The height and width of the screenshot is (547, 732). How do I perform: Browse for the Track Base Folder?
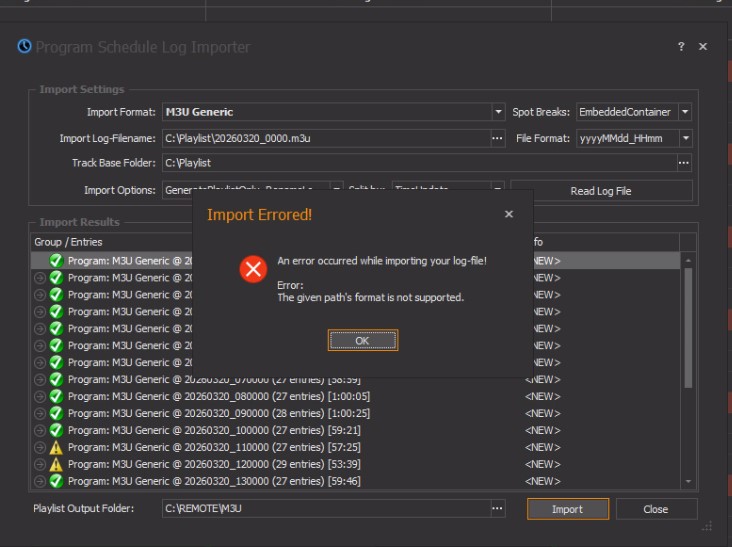[684, 163]
